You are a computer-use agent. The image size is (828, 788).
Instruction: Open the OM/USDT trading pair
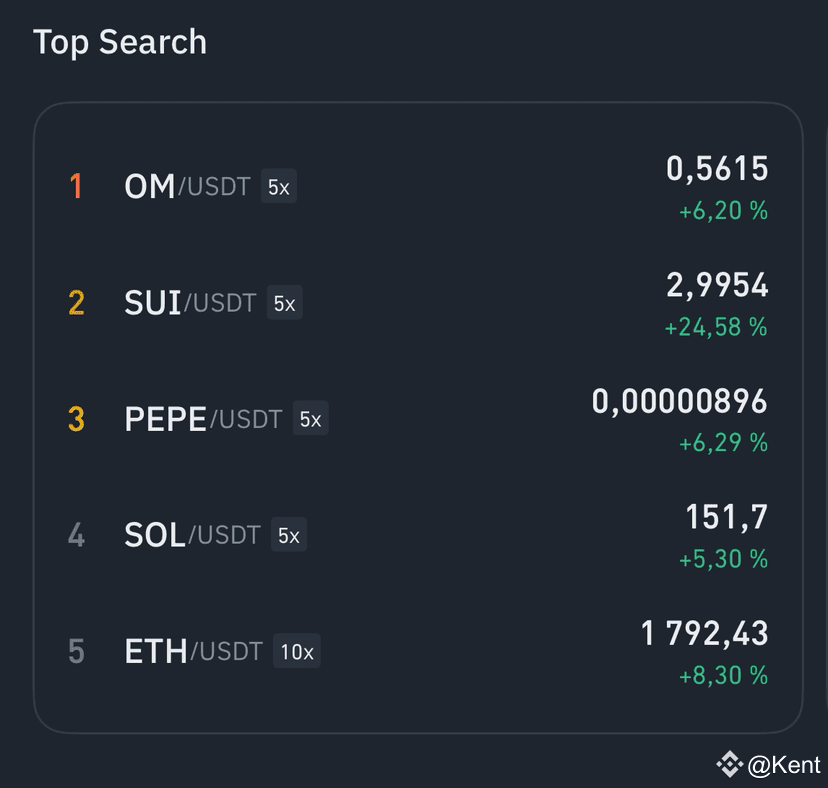tap(418, 186)
